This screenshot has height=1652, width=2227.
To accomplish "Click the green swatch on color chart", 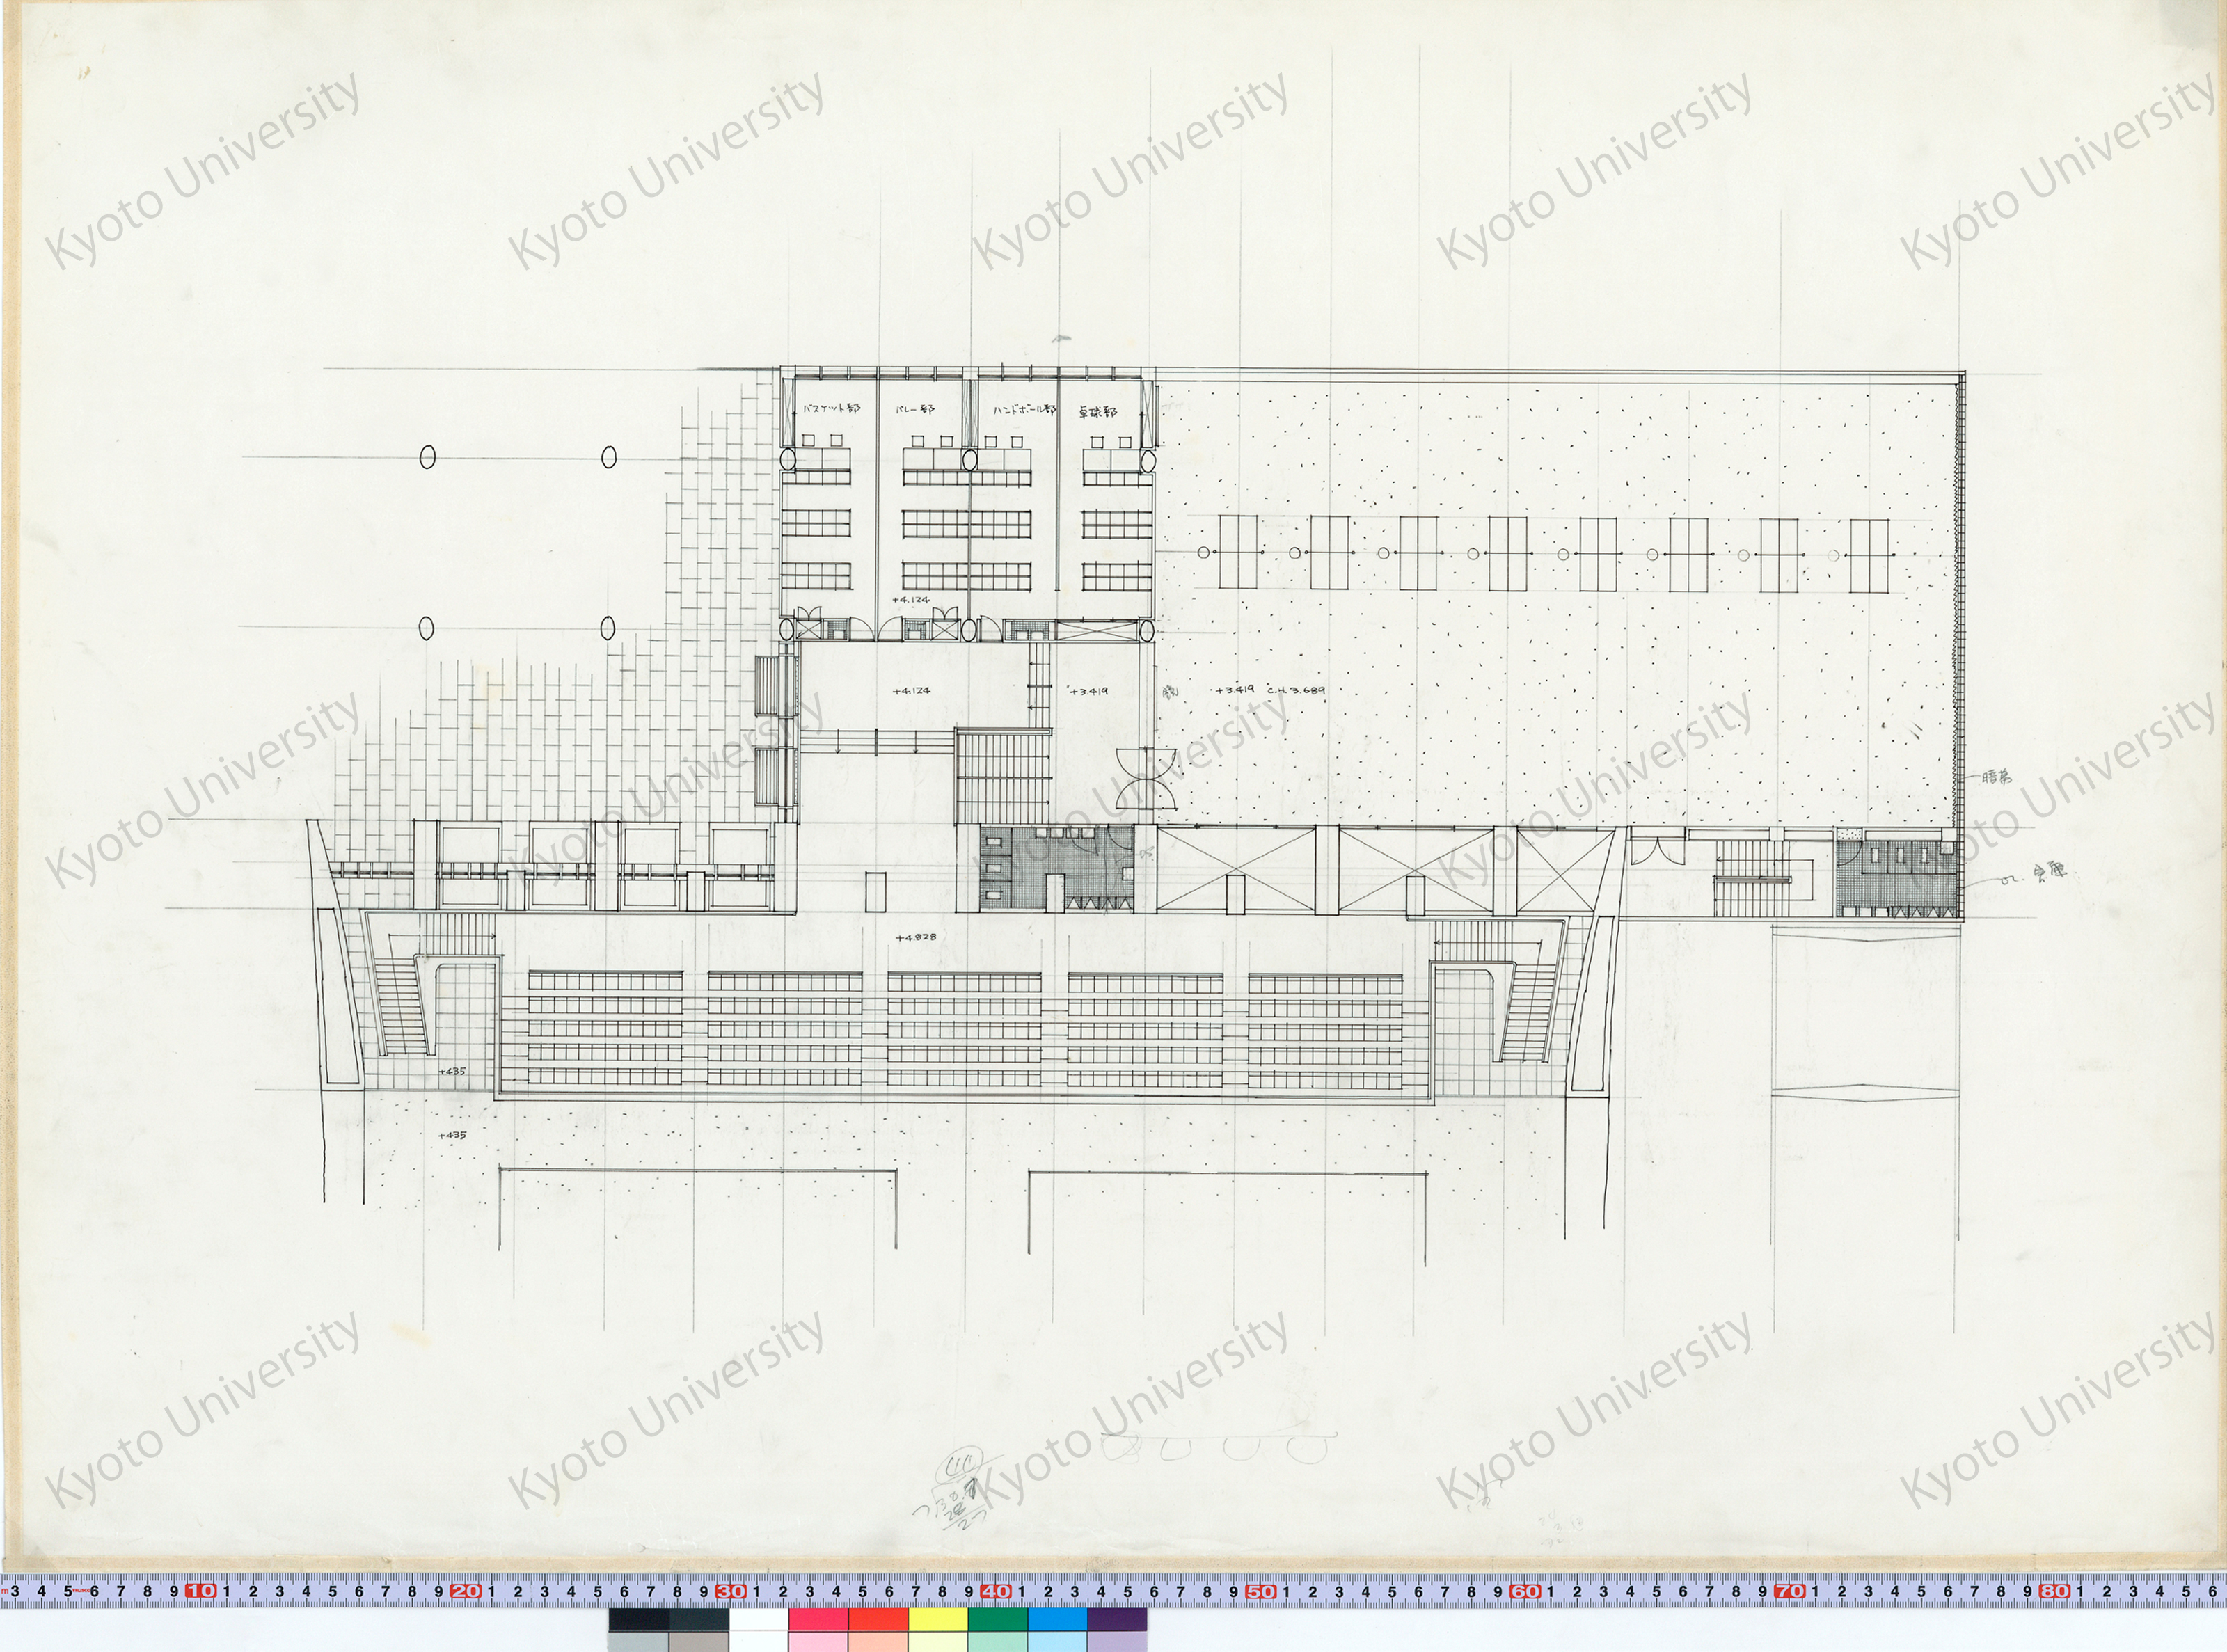I will tap(997, 1619).
